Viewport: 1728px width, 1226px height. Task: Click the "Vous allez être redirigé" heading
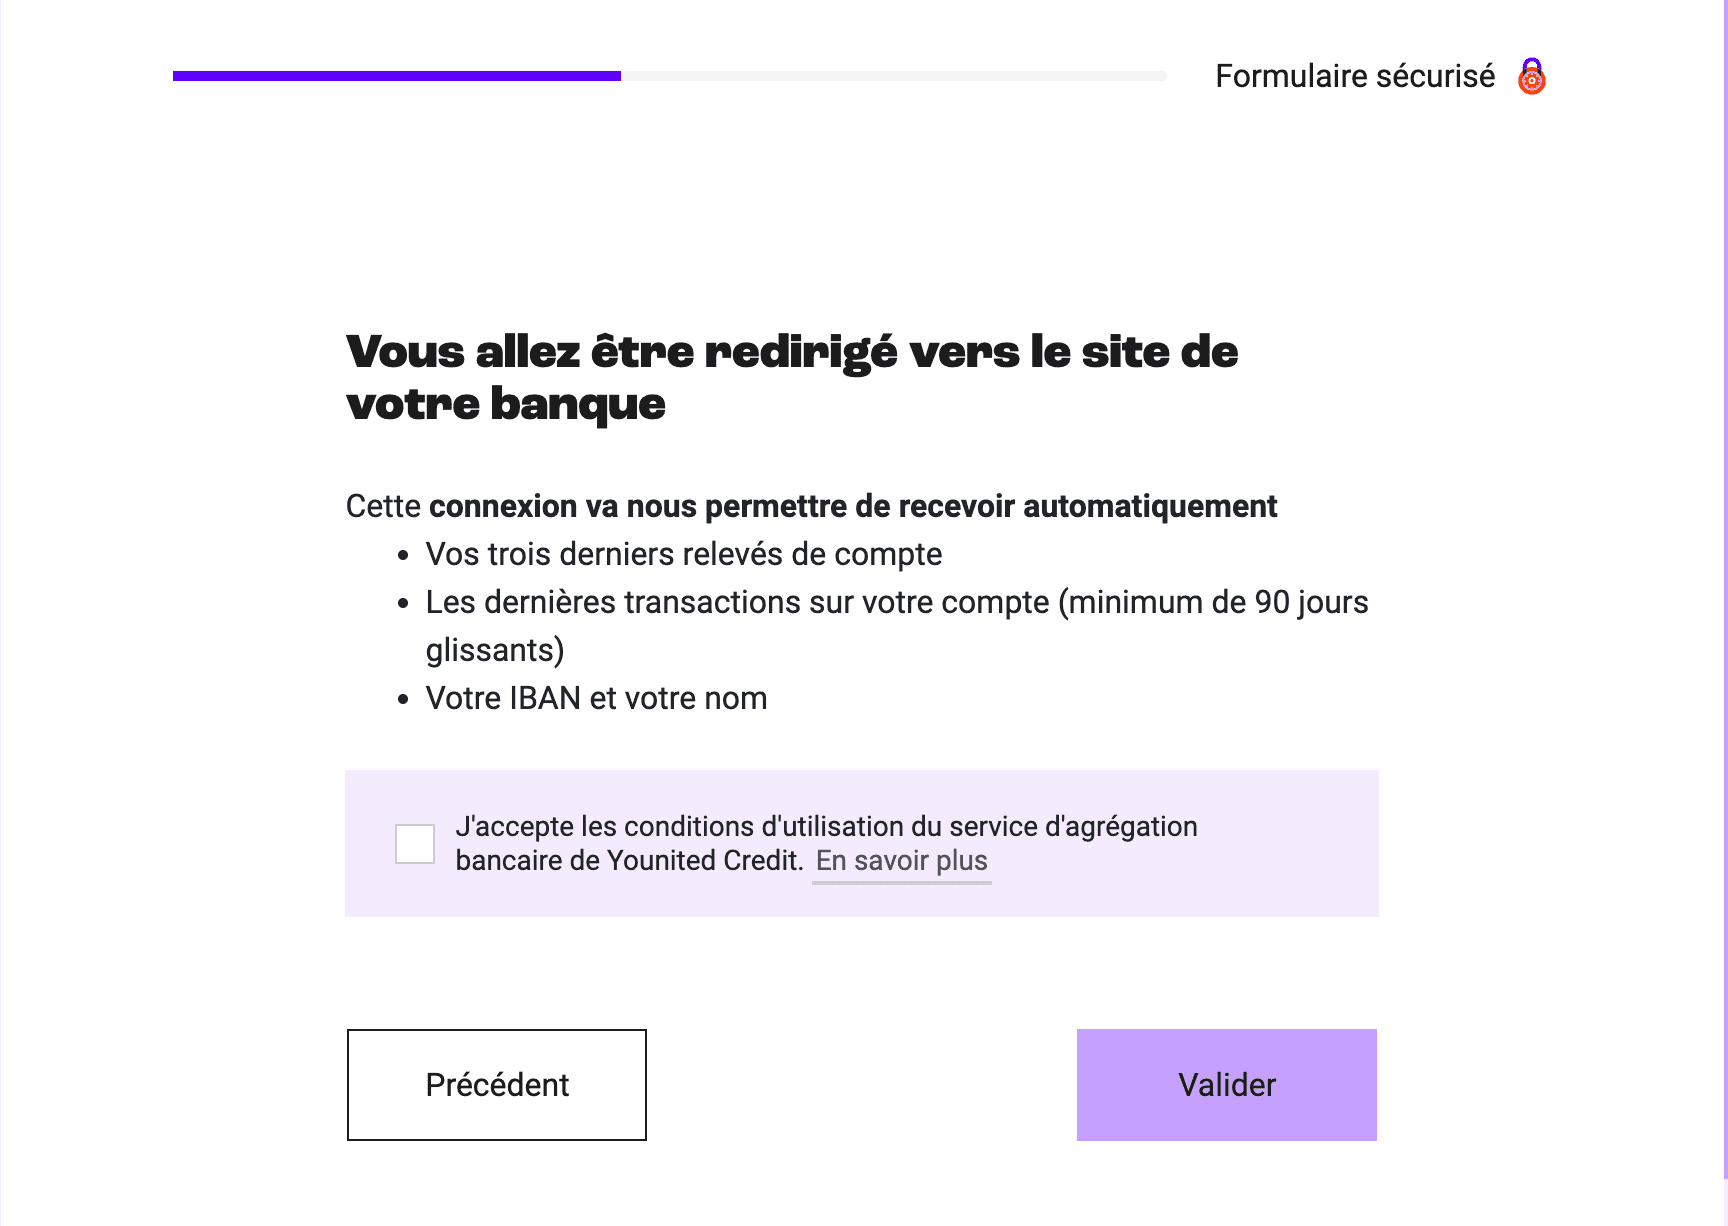click(x=791, y=352)
